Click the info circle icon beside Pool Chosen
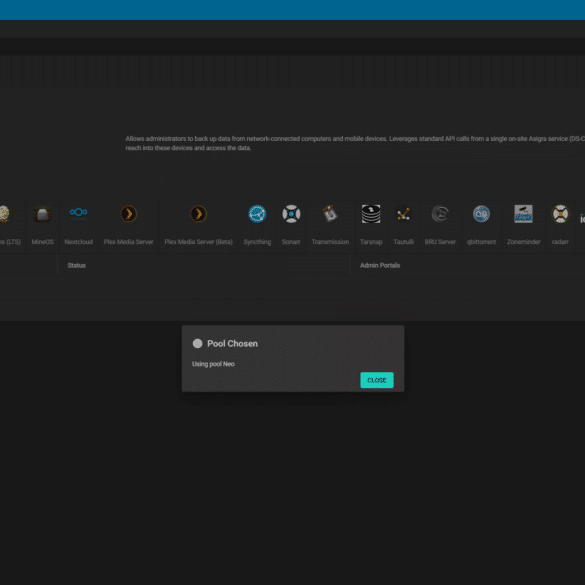This screenshot has height=585, width=585. 197,344
